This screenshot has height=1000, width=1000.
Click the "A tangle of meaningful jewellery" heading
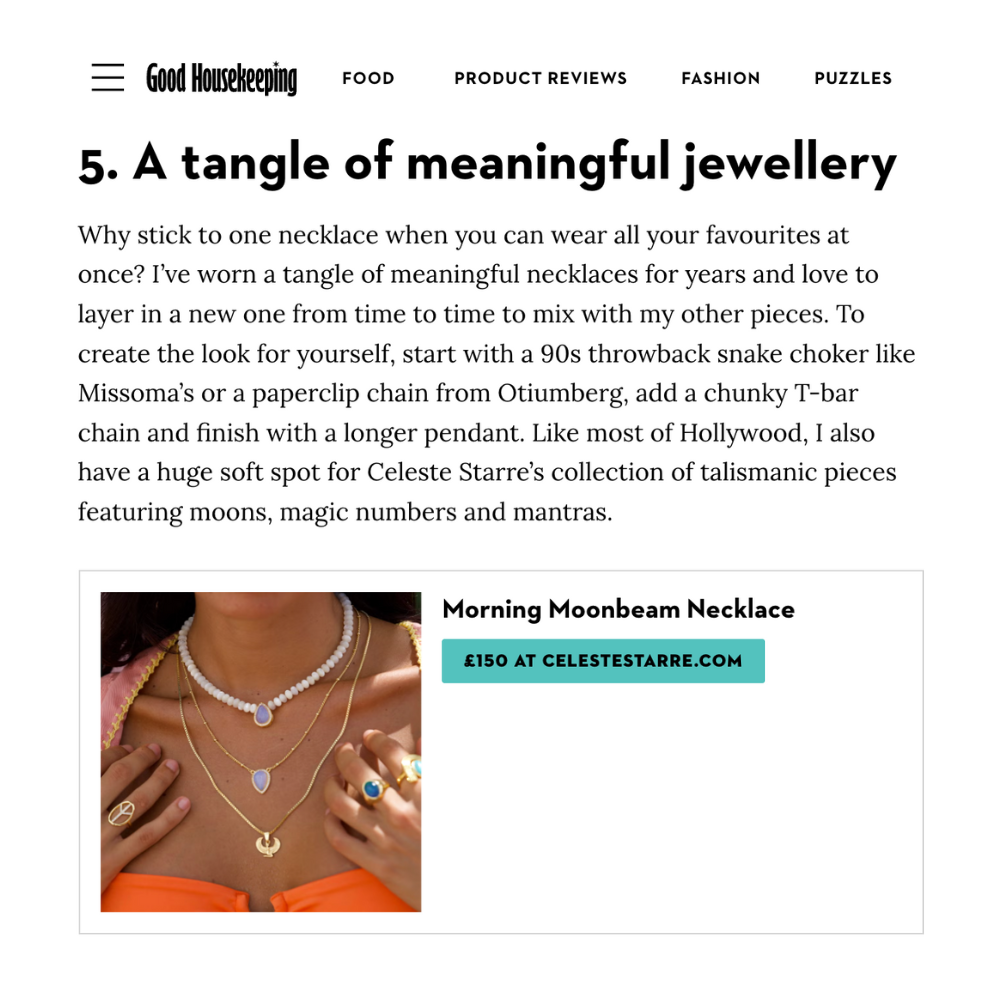487,165
